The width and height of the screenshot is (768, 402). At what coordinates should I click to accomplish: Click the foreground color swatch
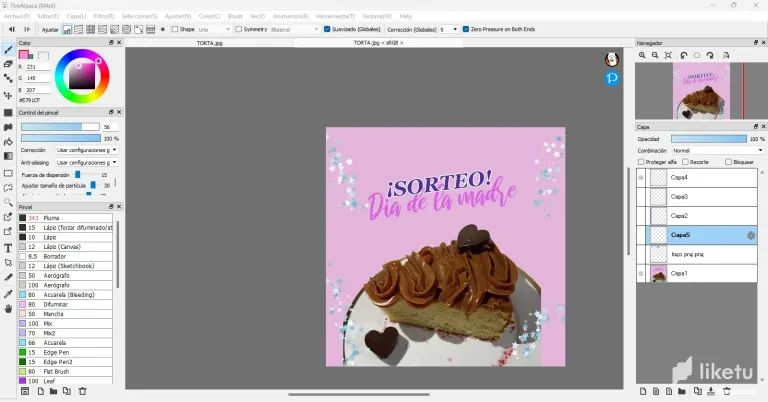(23, 54)
